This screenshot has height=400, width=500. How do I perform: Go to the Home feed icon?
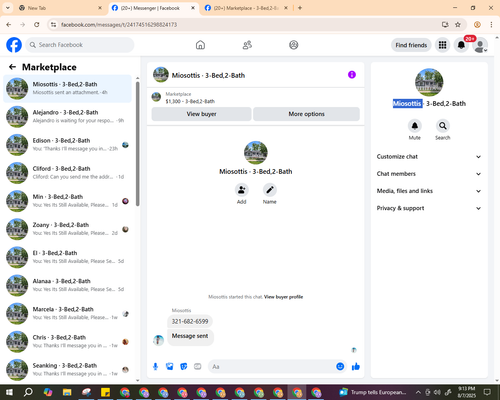pos(200,45)
